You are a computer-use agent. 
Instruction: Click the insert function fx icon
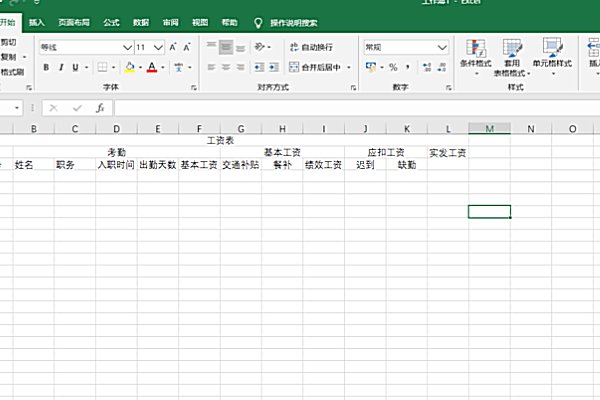coord(100,108)
